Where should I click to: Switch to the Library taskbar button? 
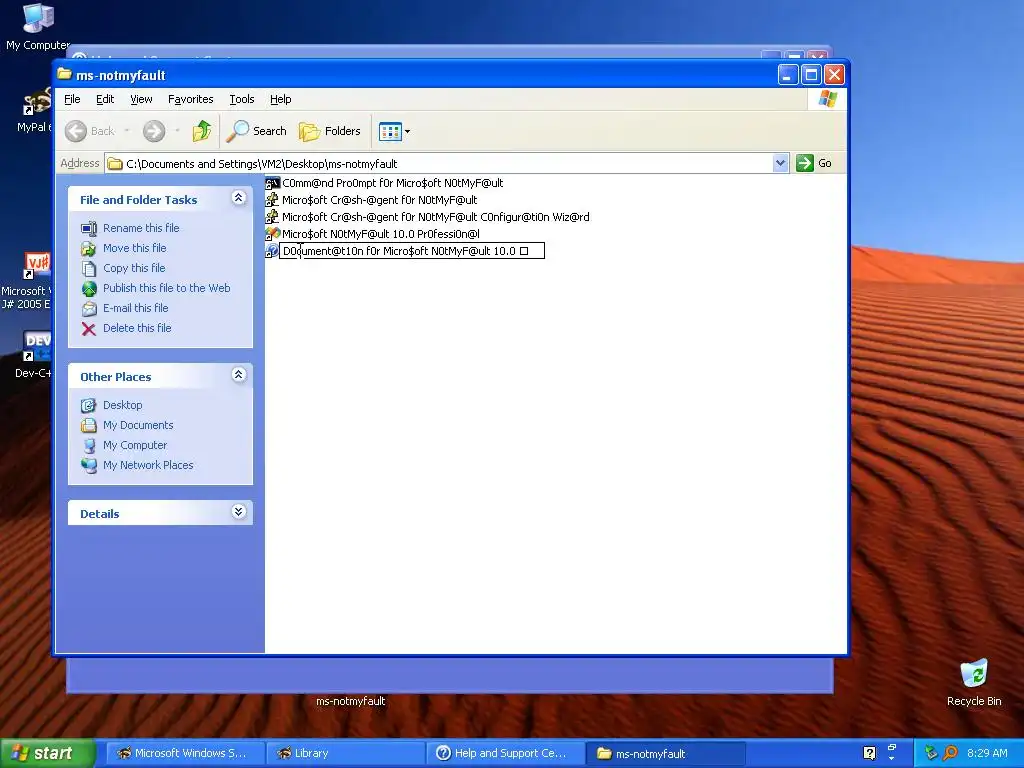tap(346, 753)
